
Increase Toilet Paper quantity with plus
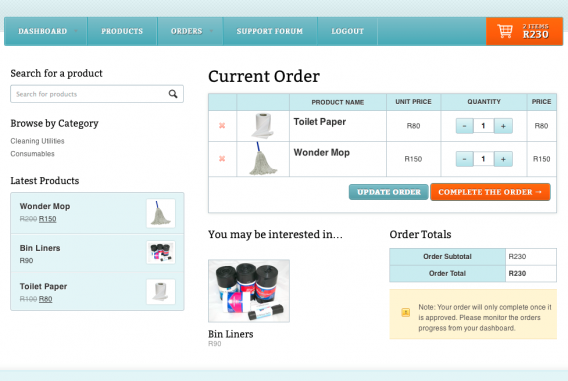[503, 126]
